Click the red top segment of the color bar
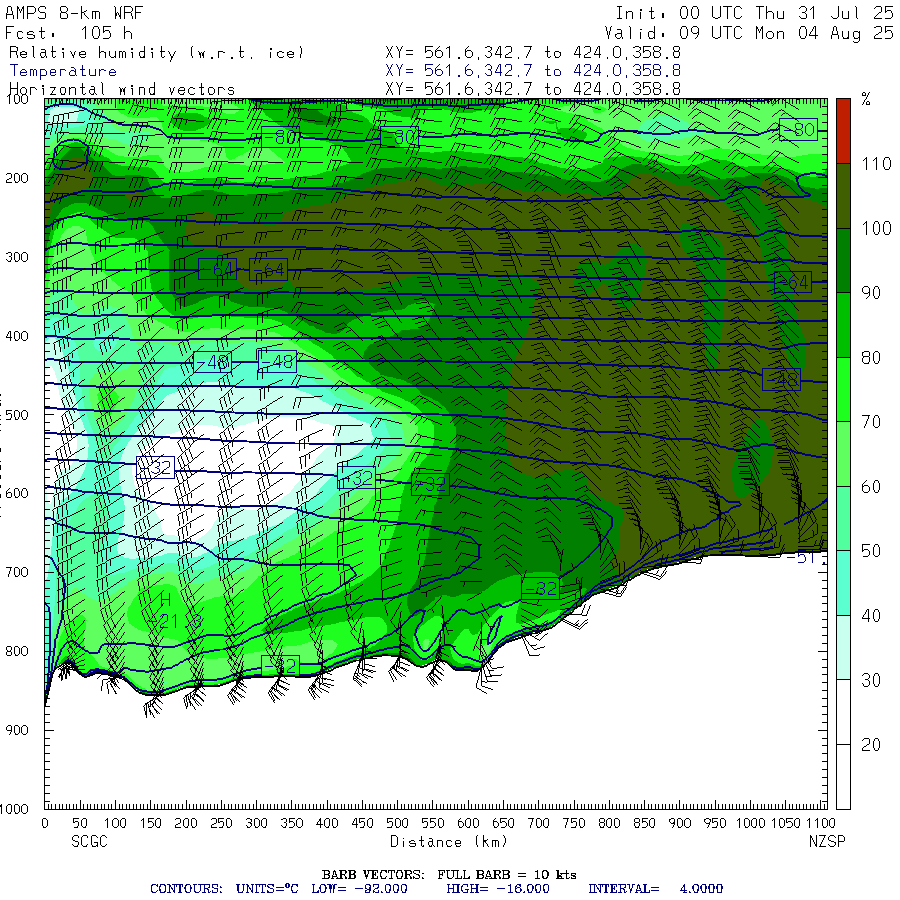 (x=843, y=131)
